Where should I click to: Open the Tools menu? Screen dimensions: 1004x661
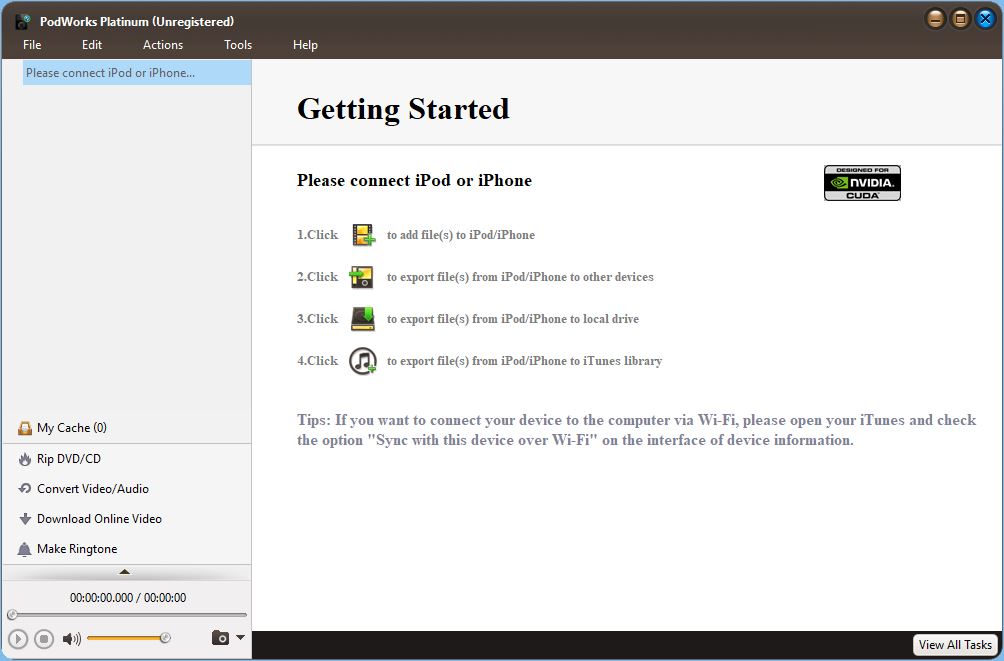click(238, 45)
